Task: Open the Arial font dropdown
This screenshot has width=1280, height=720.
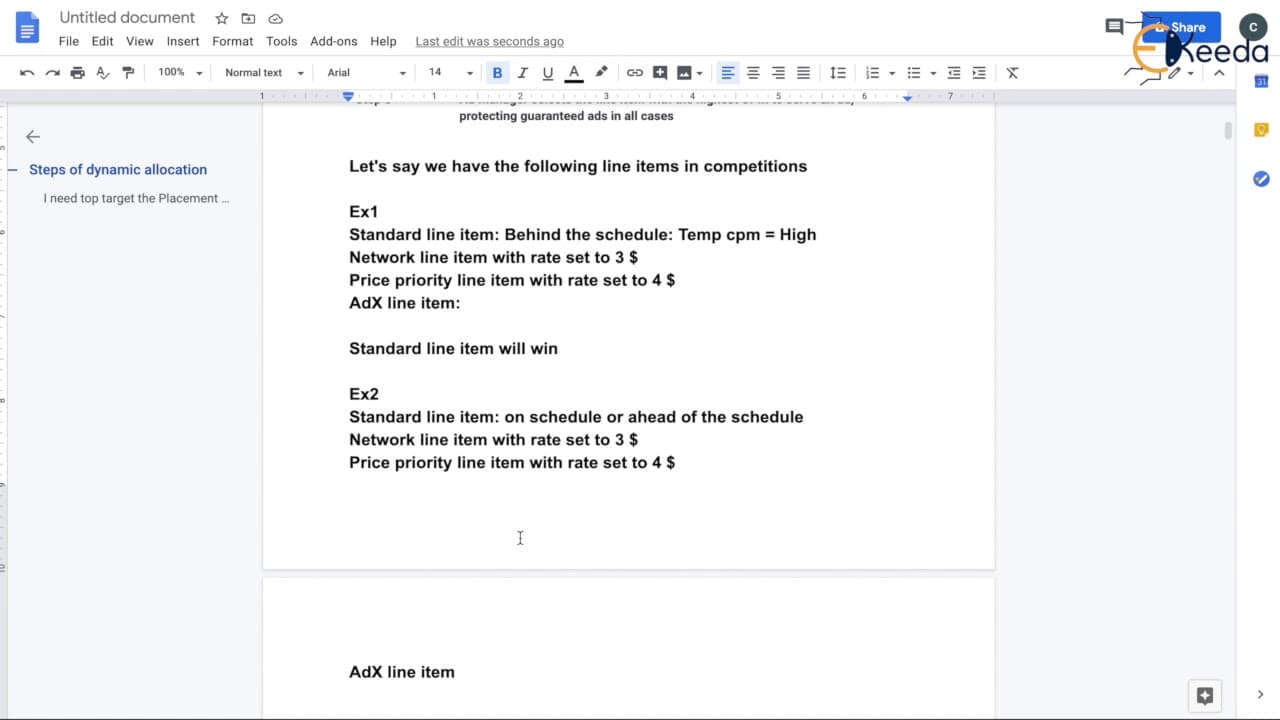Action: 367,73
